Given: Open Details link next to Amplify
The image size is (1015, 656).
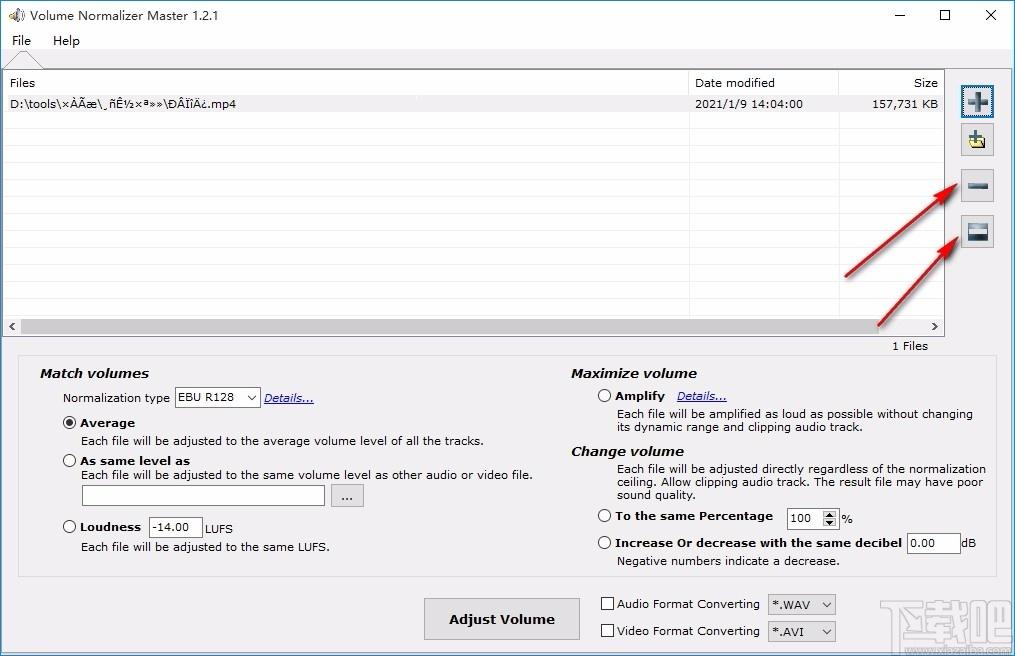Looking at the screenshot, I should coord(702,396).
